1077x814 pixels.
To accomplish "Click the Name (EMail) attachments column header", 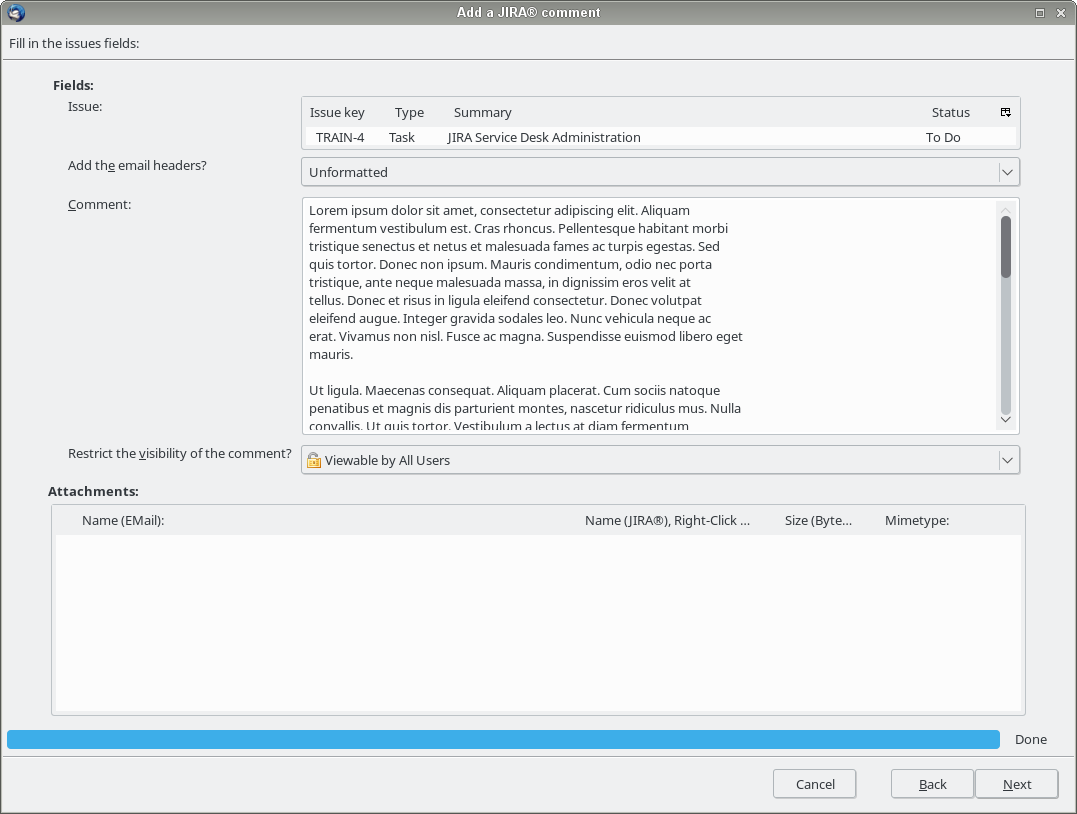I will pos(123,521).
